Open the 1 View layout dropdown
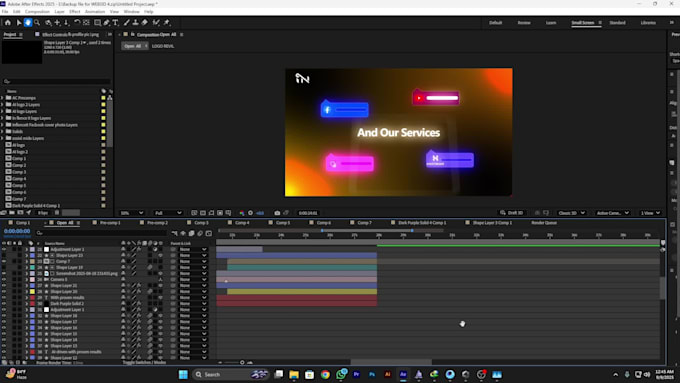Image resolution: width=680 pixels, height=383 pixels. [x=650, y=213]
